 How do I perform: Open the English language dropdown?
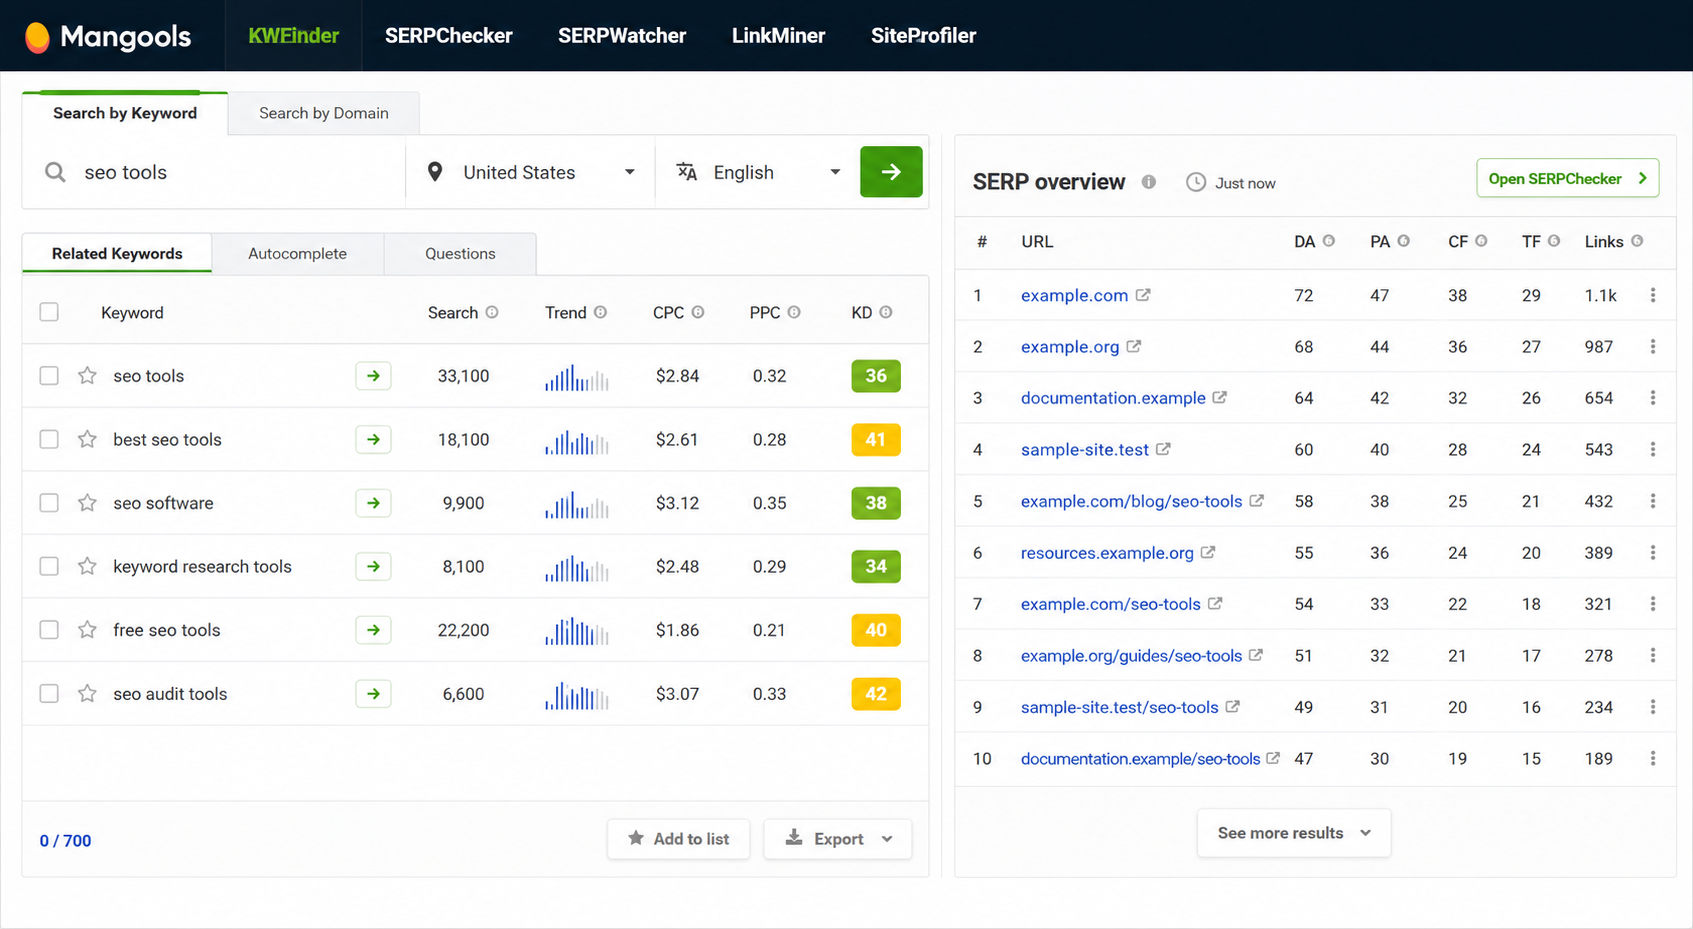[757, 172]
